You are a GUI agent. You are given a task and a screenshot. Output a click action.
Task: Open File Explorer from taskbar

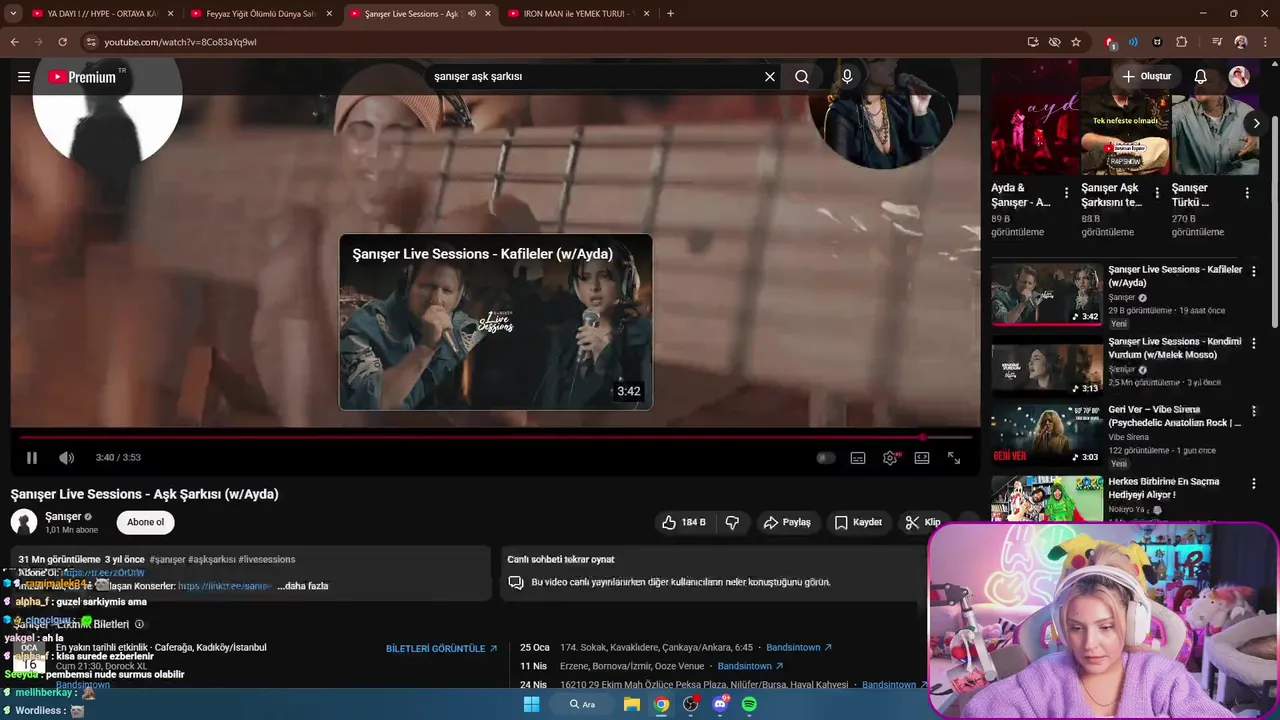(632, 704)
